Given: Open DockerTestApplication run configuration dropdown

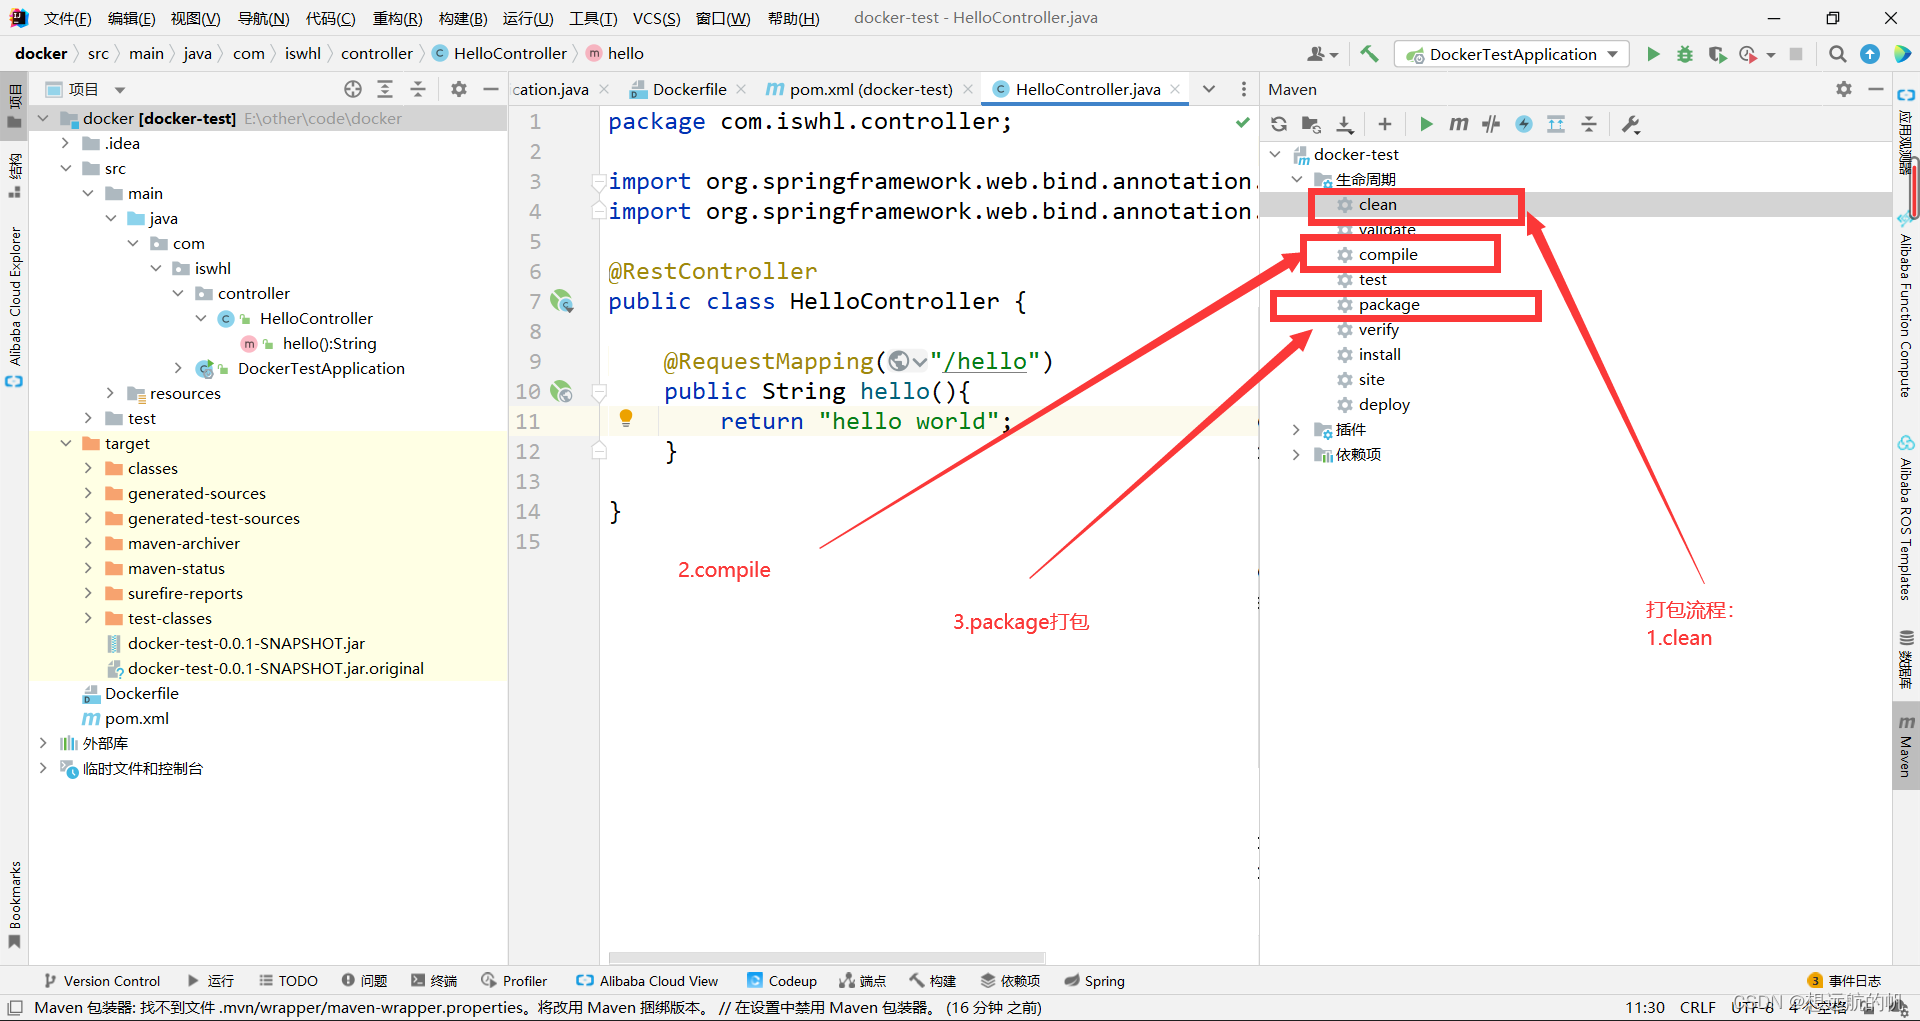Looking at the screenshot, I should (1512, 54).
